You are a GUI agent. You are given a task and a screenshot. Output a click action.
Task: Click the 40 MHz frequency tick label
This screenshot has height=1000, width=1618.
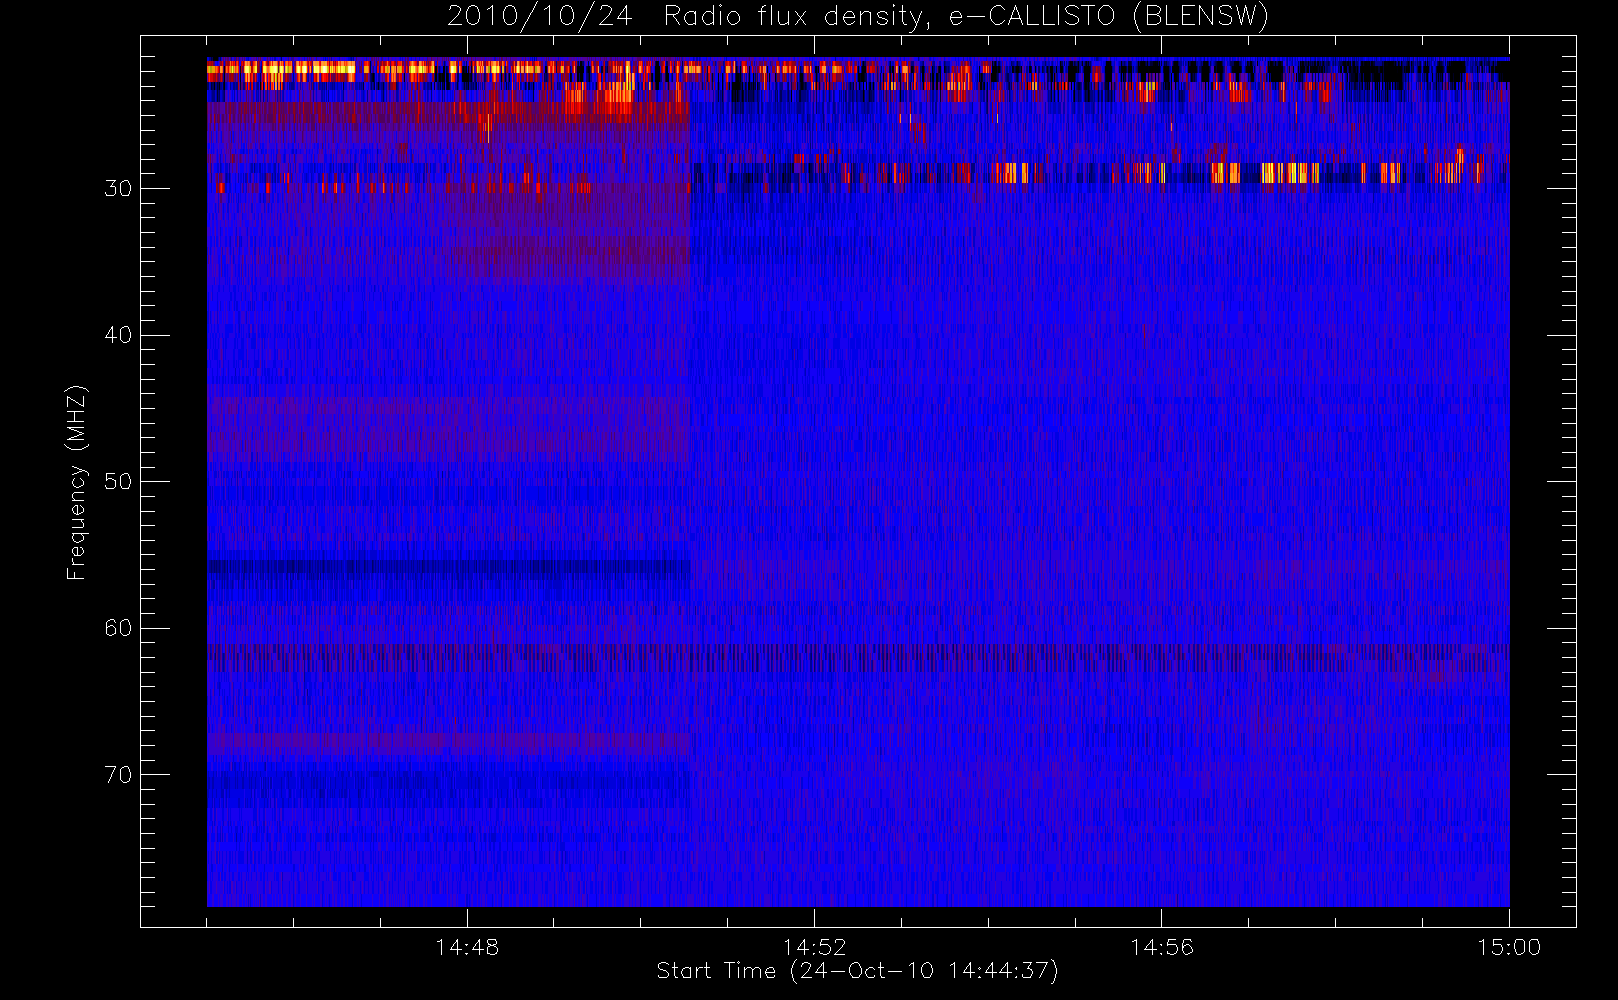point(118,335)
